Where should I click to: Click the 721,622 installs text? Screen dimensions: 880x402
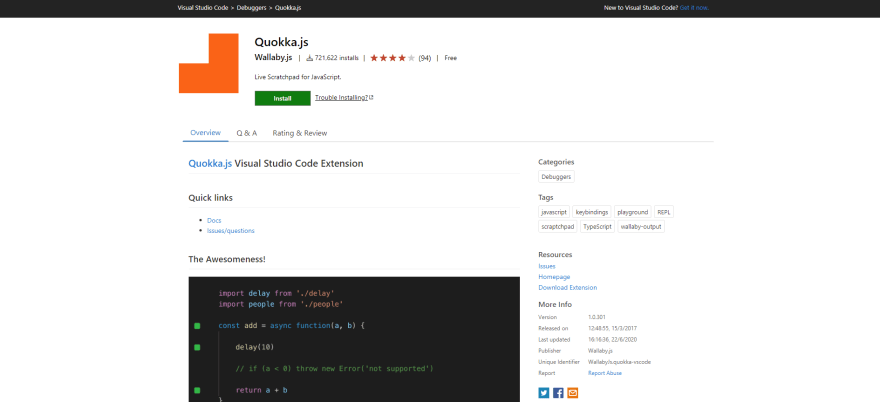(337, 58)
